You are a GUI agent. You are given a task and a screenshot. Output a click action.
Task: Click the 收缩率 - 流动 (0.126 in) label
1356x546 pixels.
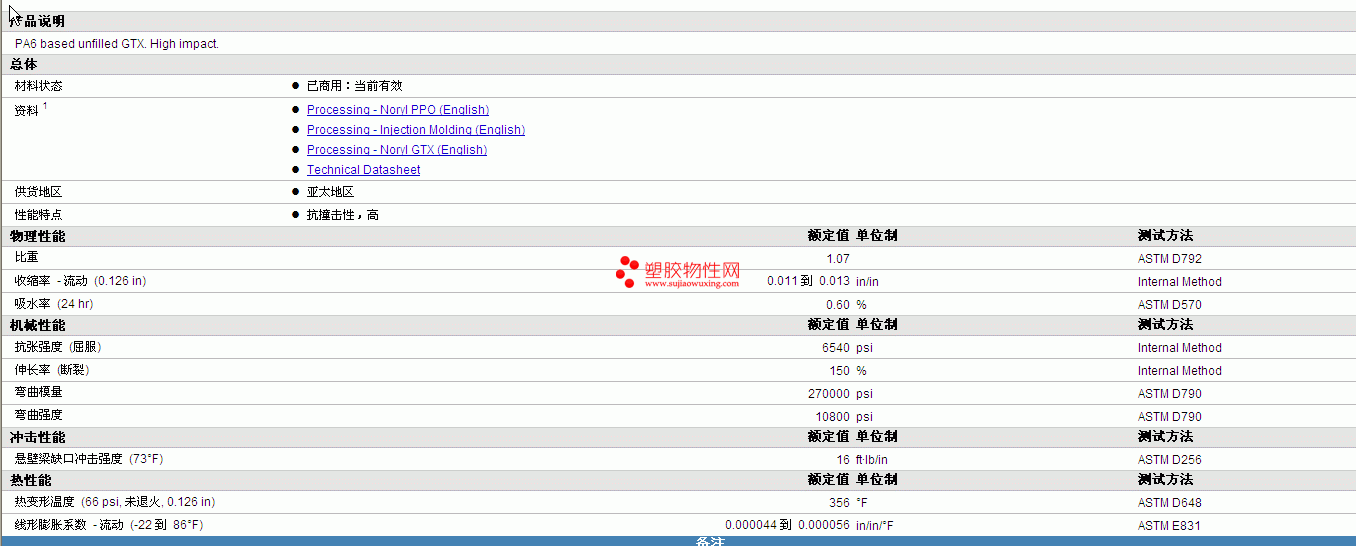[80, 281]
